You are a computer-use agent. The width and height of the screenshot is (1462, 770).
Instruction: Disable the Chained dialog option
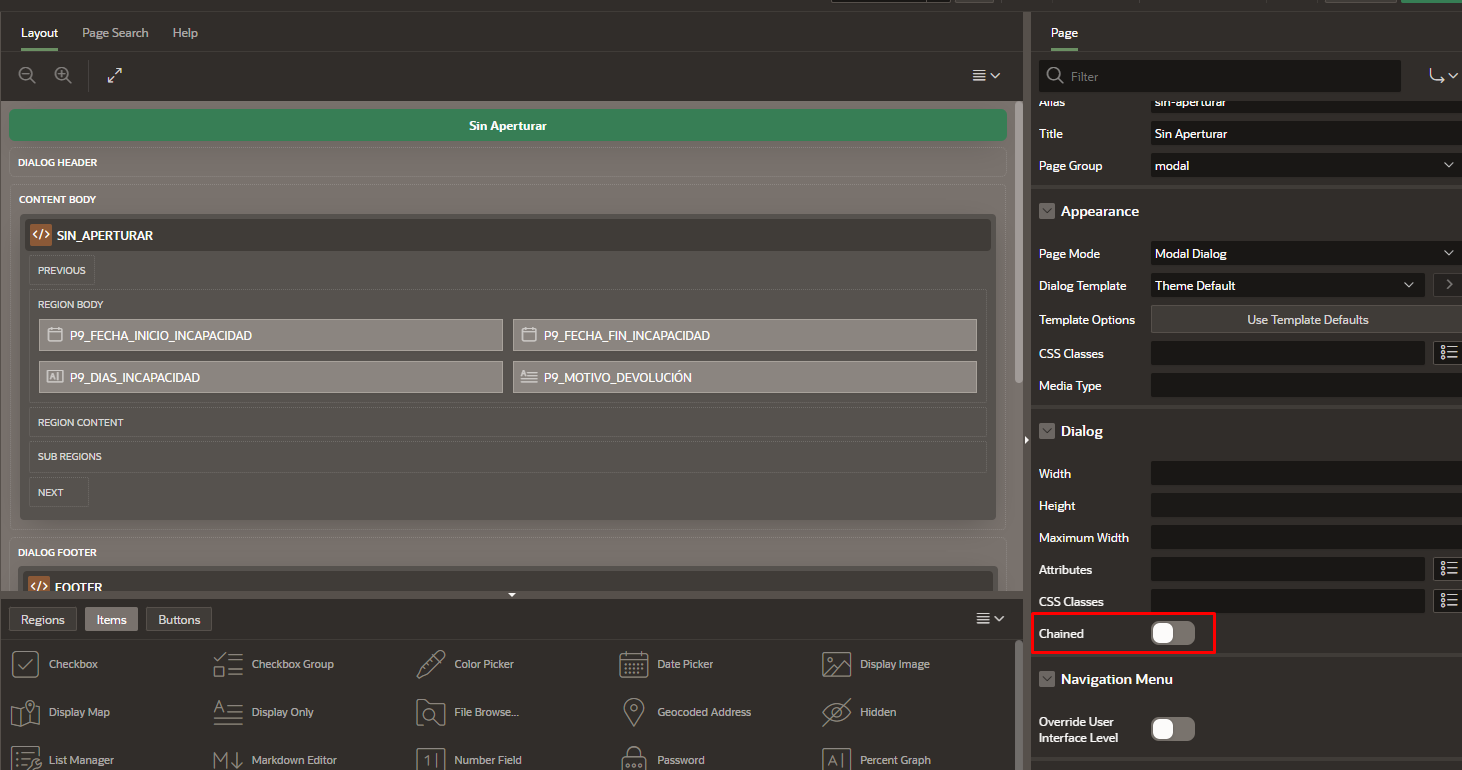(x=1172, y=633)
